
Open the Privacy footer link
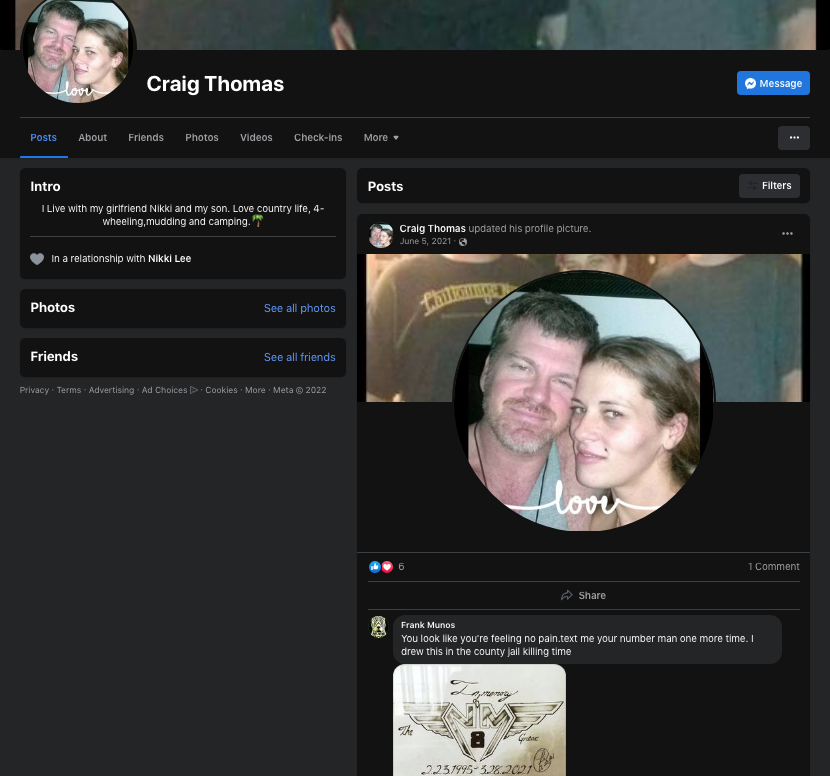(34, 390)
